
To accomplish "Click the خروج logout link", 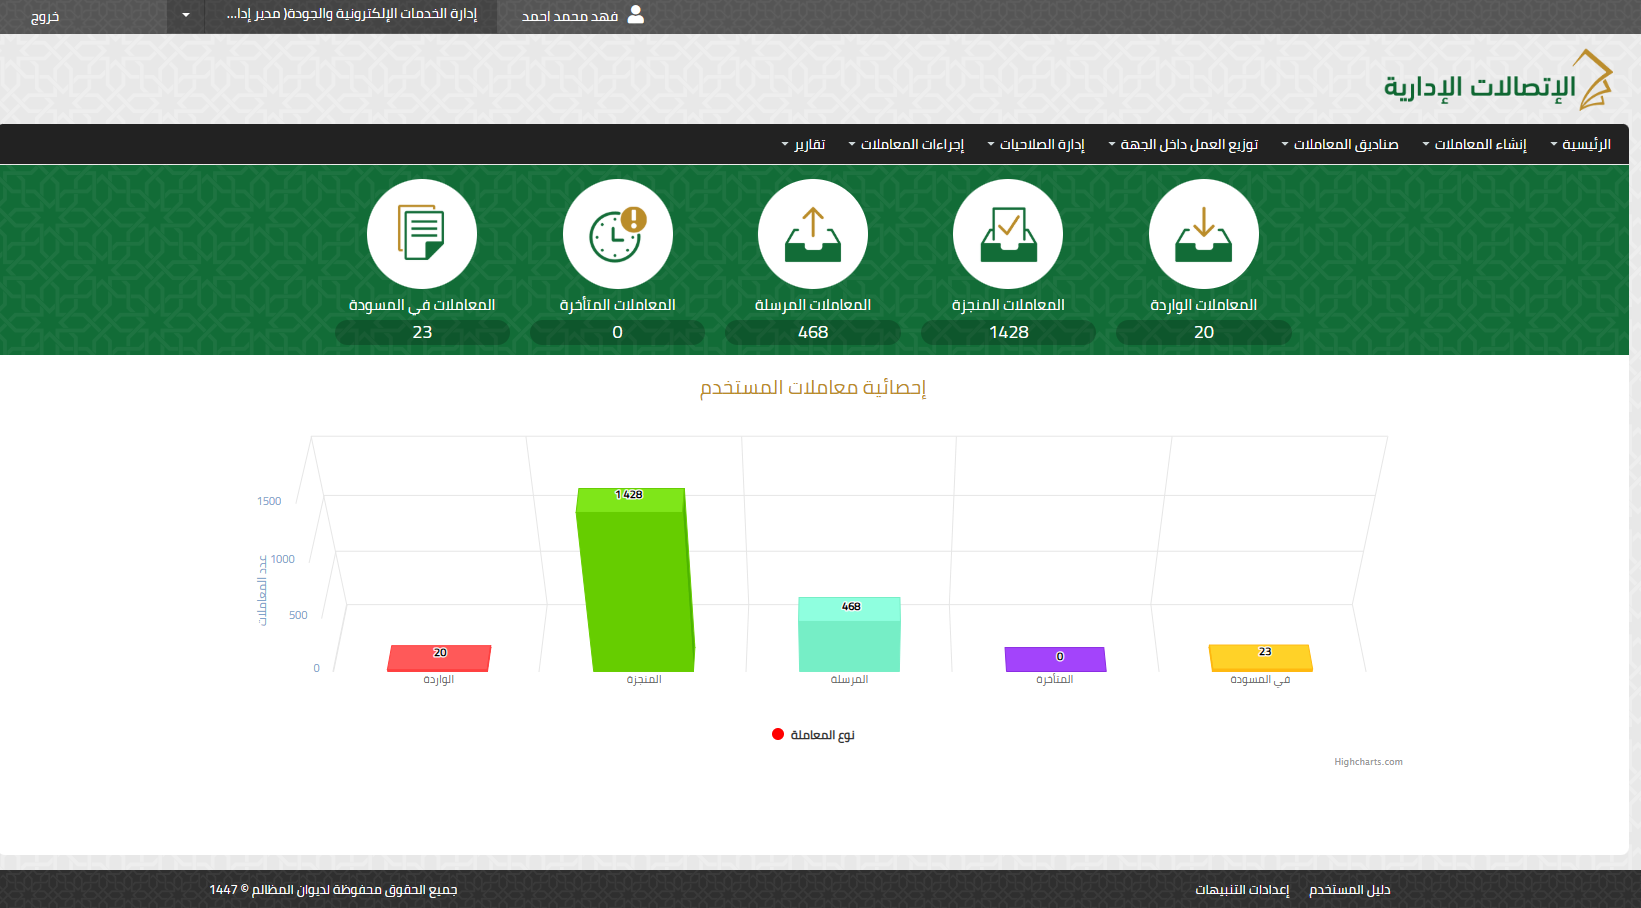I will pos(45,17).
